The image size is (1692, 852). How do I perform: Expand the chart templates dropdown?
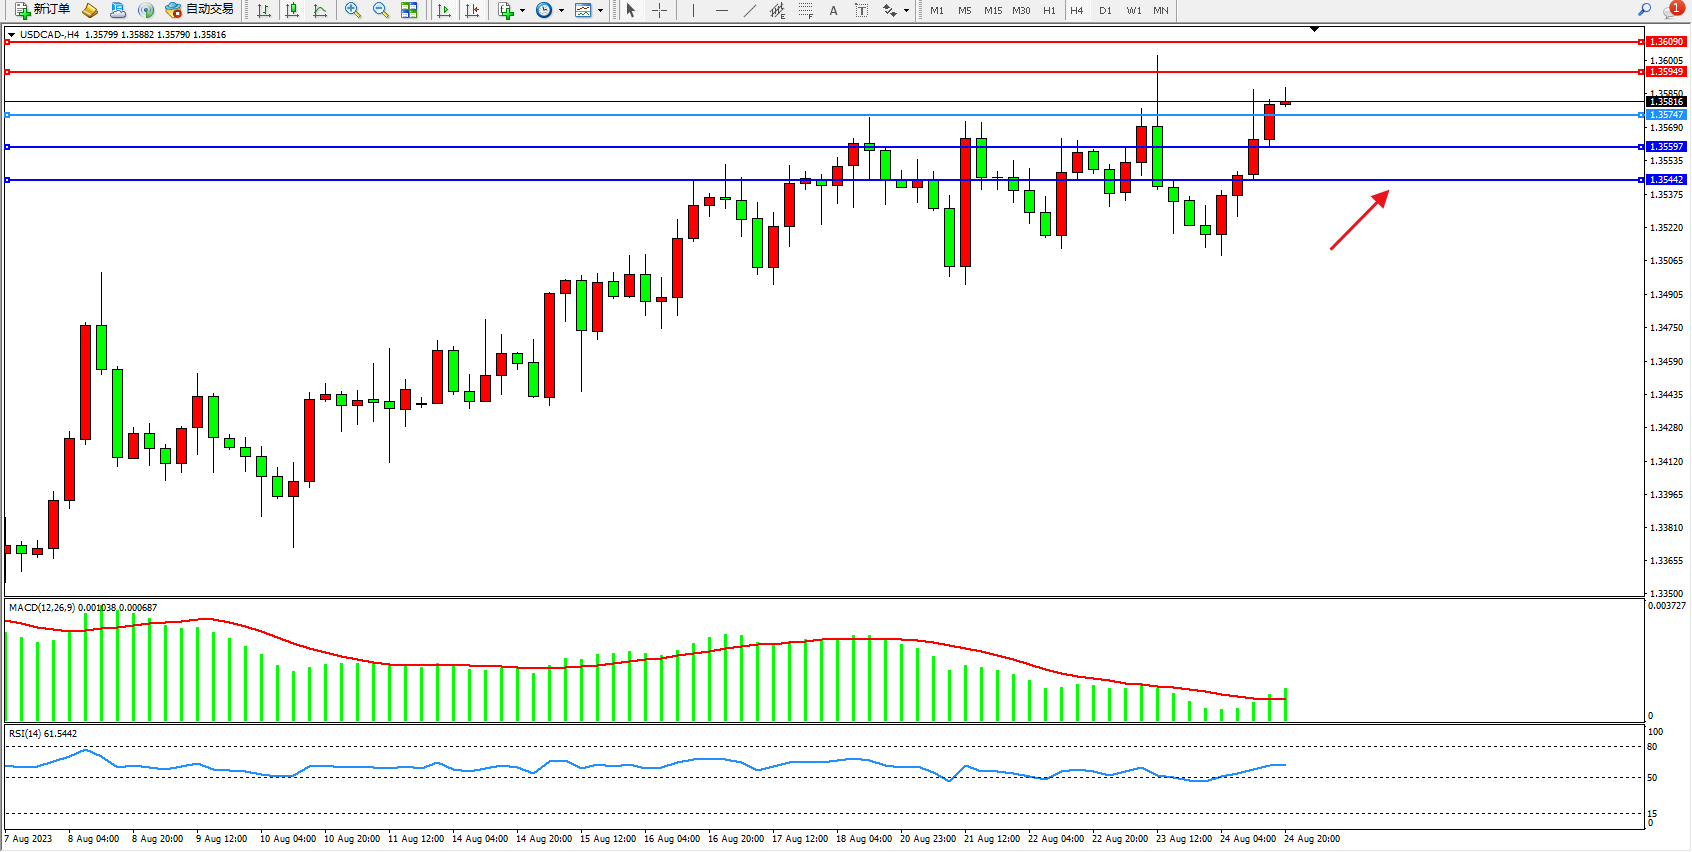click(x=600, y=10)
